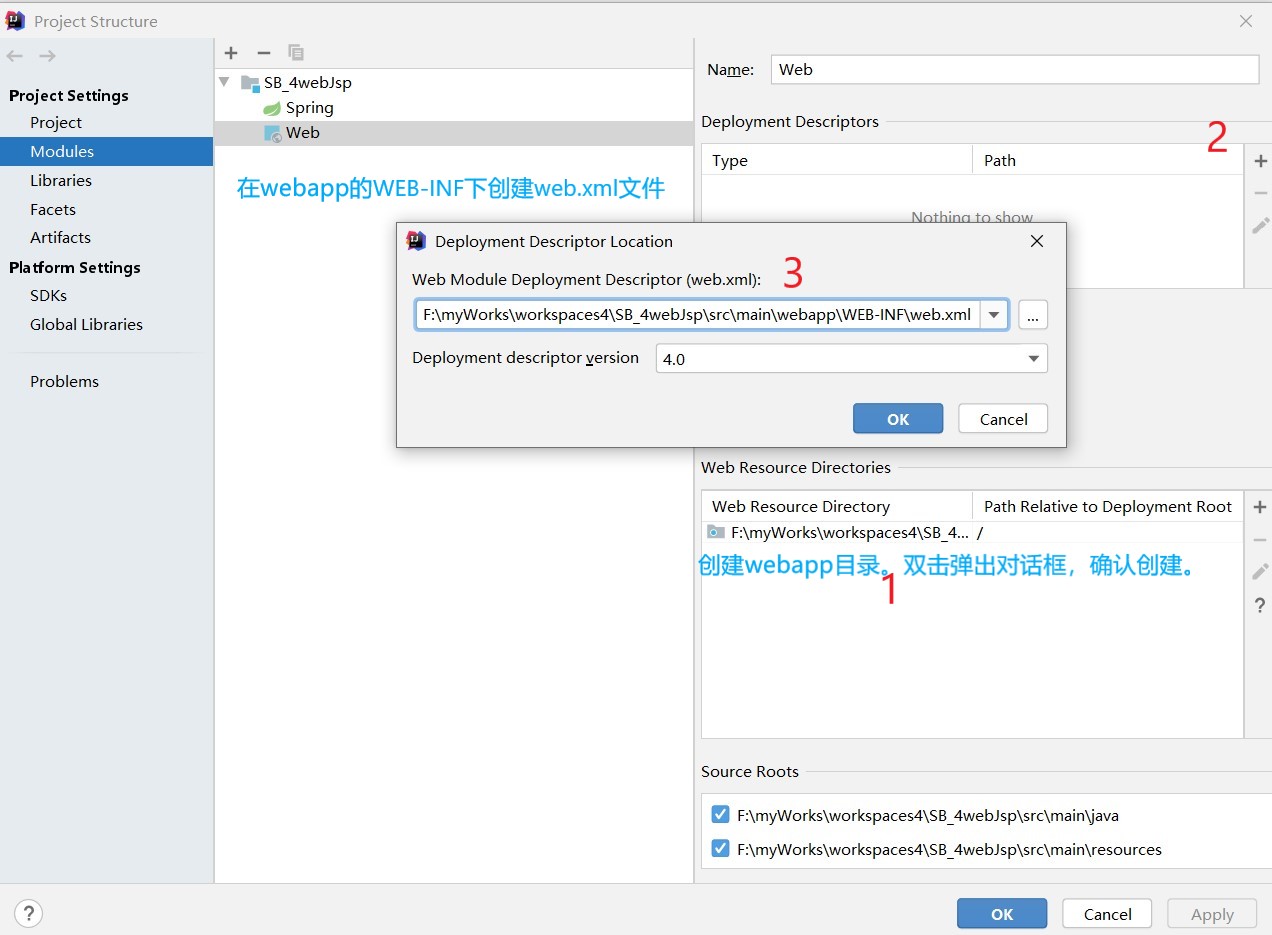Select the F:\myWorks web resource directory row
The width and height of the screenshot is (1272, 935).
tap(973, 533)
